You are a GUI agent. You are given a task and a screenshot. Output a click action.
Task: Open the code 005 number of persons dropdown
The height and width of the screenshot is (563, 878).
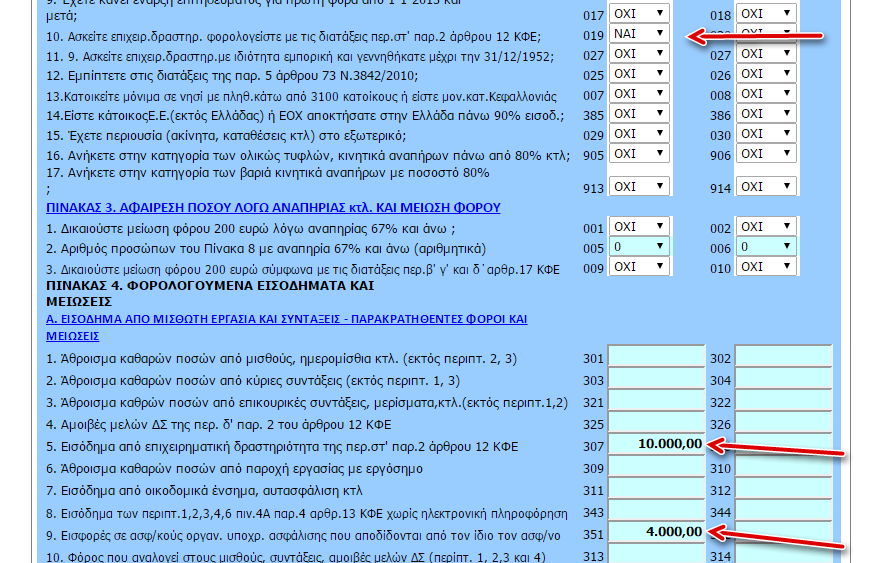[638, 247]
